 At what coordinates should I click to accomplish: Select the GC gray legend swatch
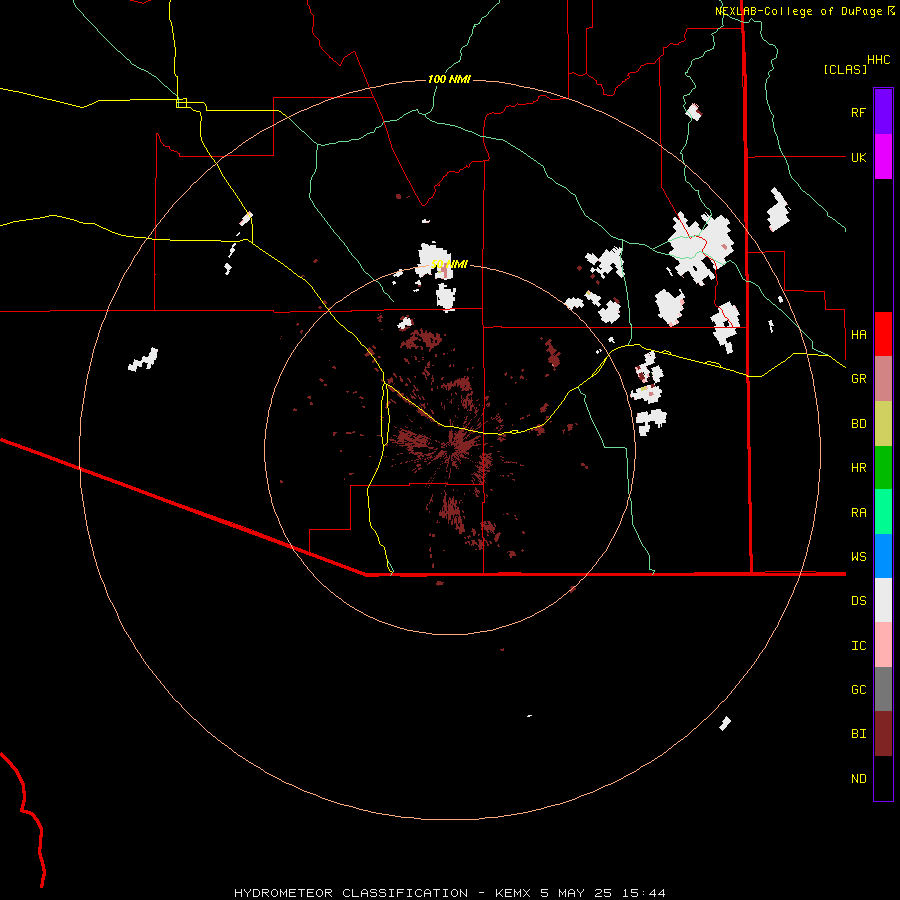point(883,689)
